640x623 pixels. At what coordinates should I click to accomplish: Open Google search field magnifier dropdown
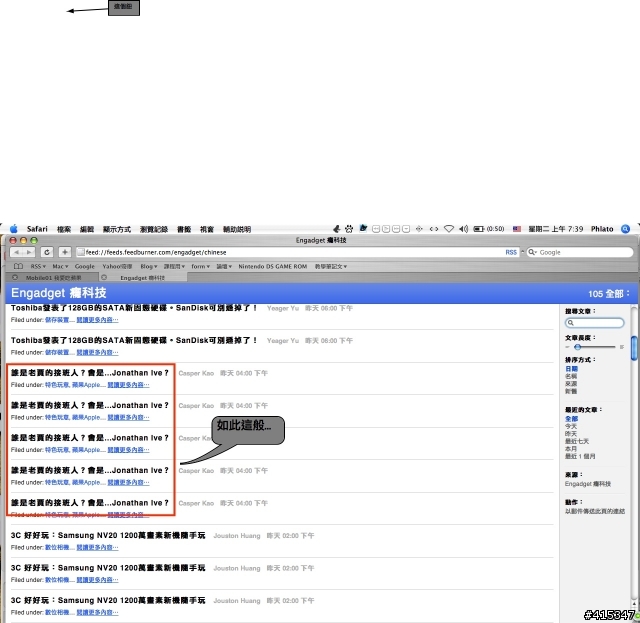[x=533, y=252]
